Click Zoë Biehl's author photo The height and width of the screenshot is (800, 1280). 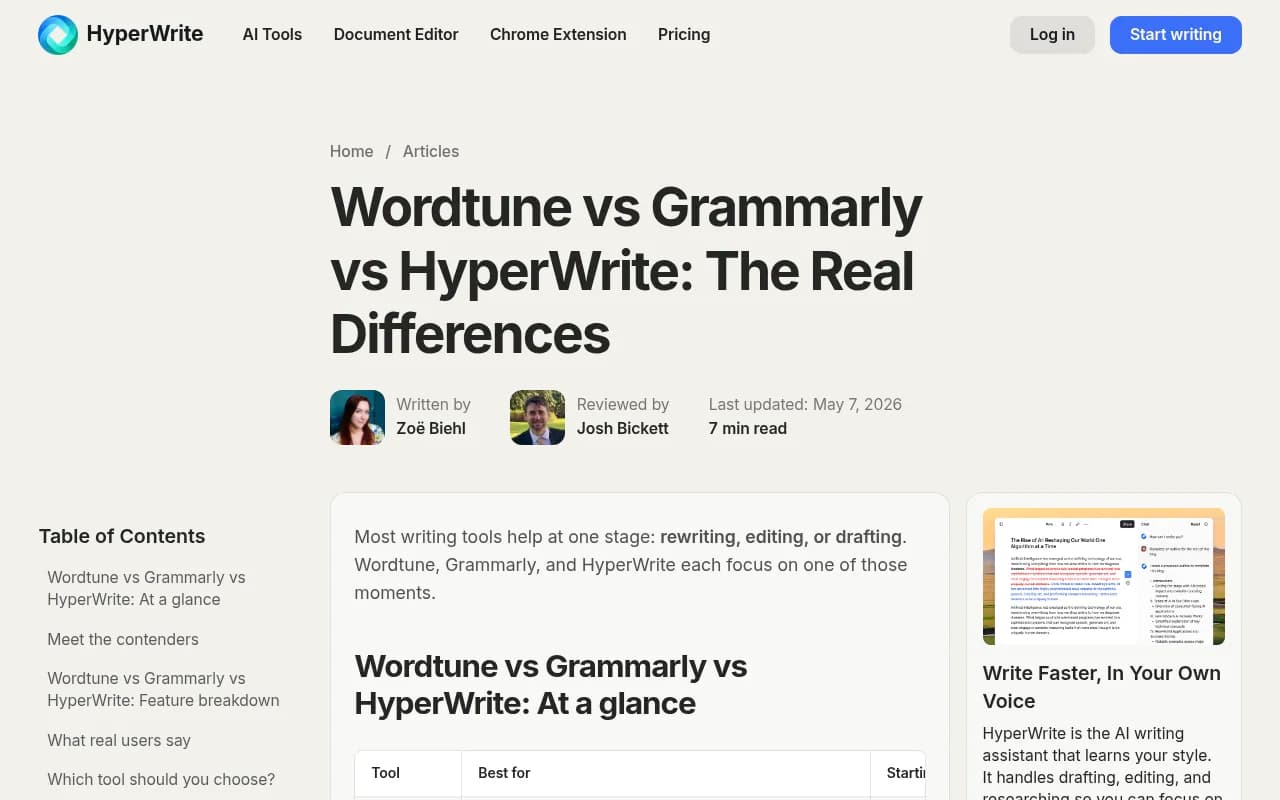coord(357,417)
